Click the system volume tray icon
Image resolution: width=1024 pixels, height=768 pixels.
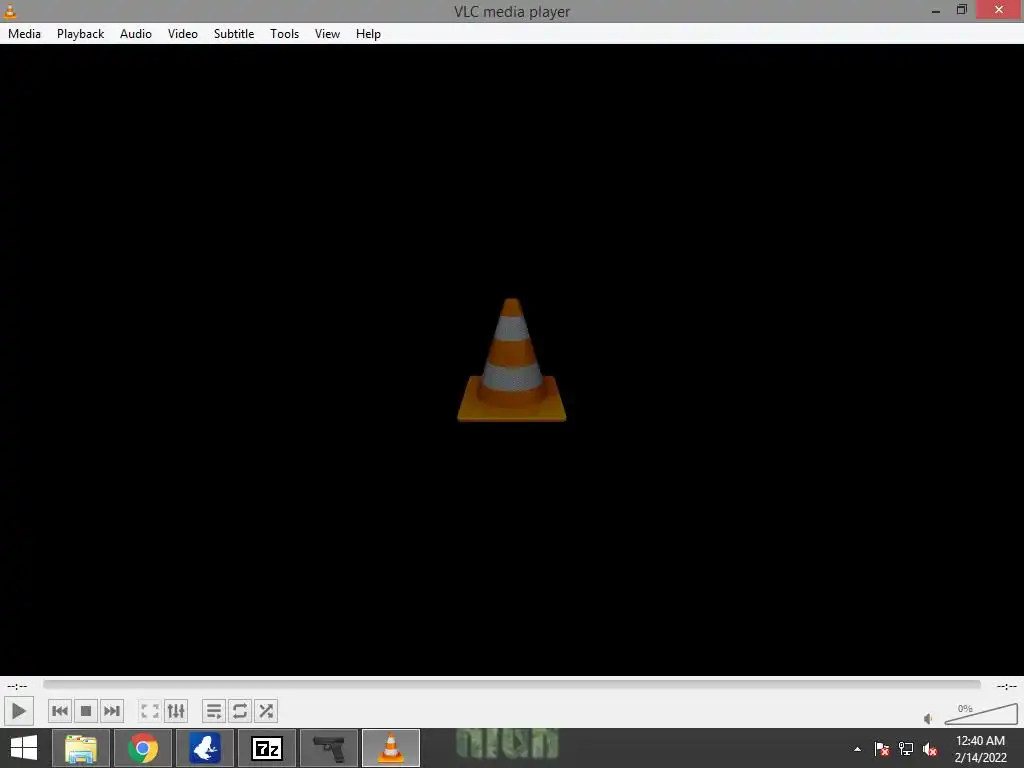point(930,749)
